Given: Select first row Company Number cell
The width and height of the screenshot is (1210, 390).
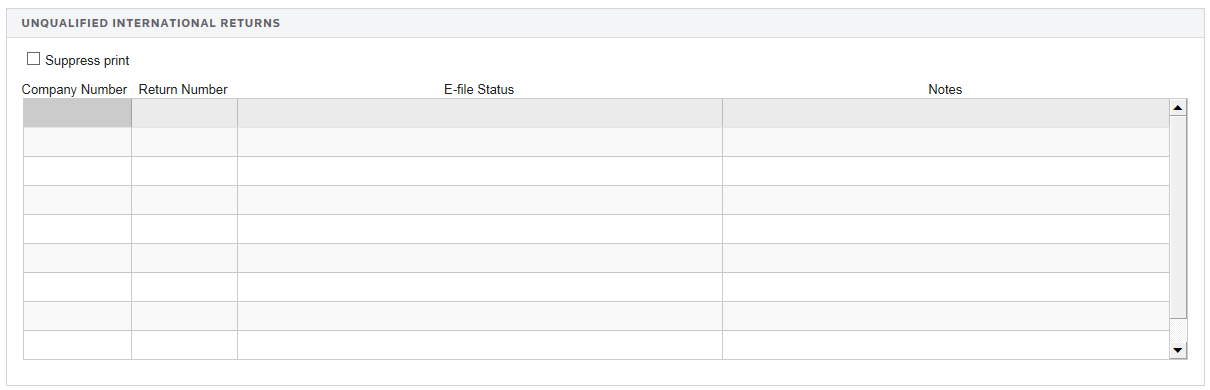Looking at the screenshot, I should tap(77, 113).
